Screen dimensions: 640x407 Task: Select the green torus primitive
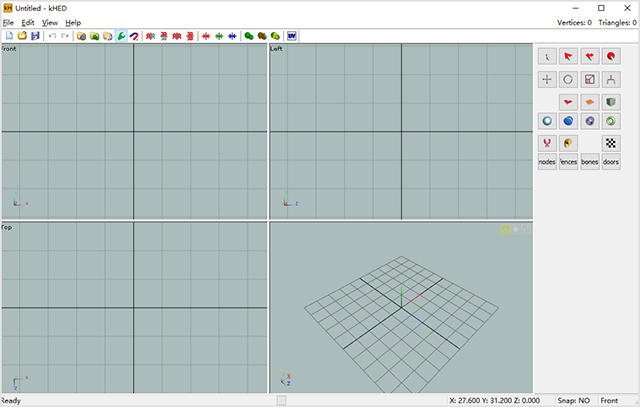[611, 121]
